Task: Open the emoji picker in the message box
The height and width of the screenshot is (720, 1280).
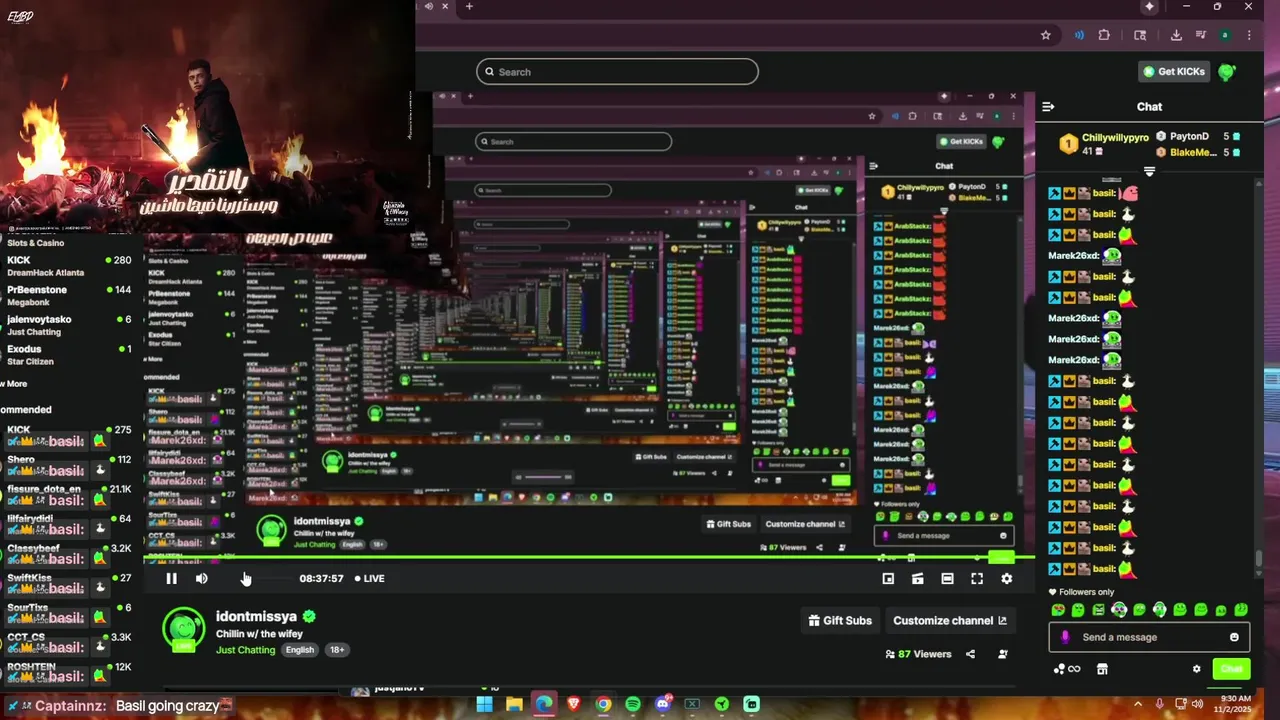Action: click(x=1234, y=637)
